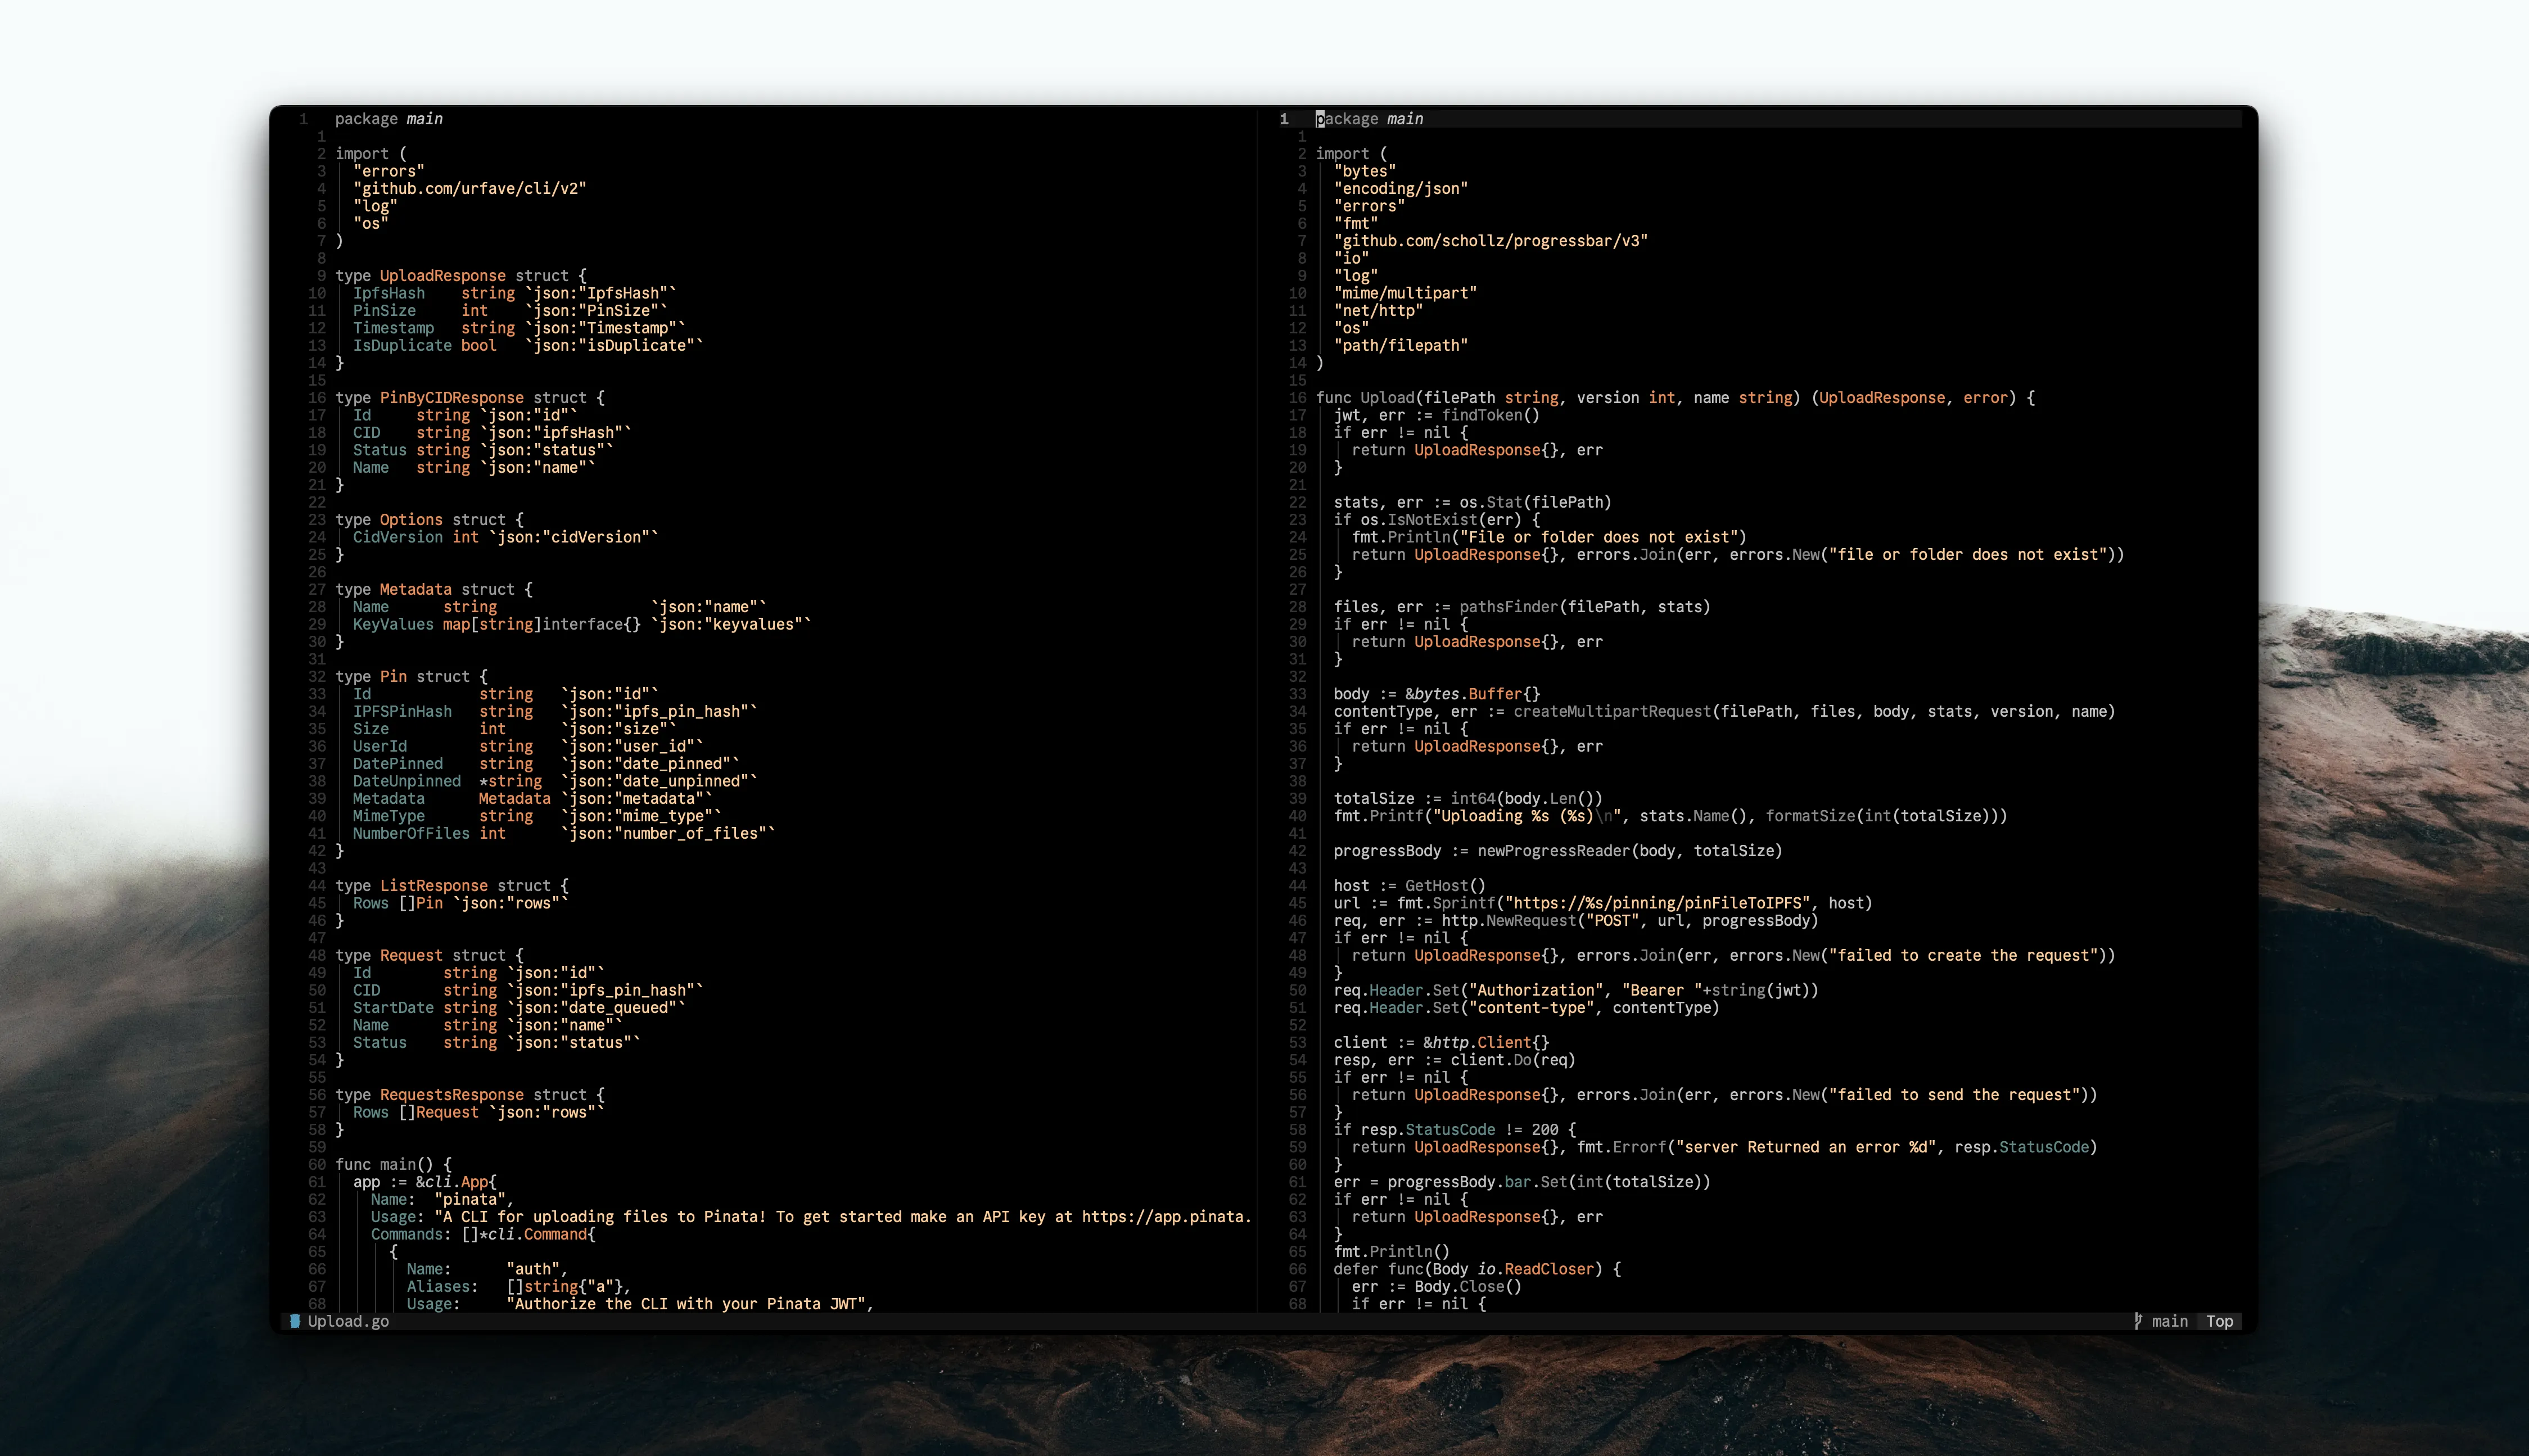The width and height of the screenshot is (2529, 1456).
Task: Click the Header.Set "Authorization" line
Action: (x=1576, y=990)
